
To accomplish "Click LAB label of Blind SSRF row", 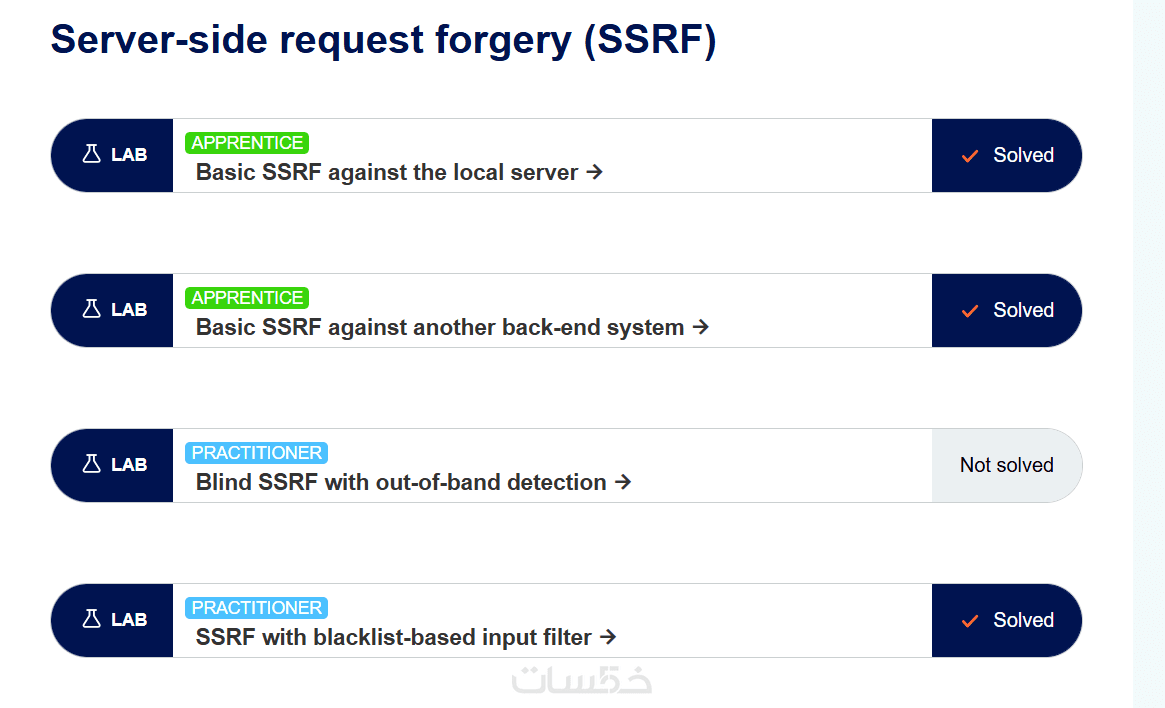I will (x=129, y=465).
